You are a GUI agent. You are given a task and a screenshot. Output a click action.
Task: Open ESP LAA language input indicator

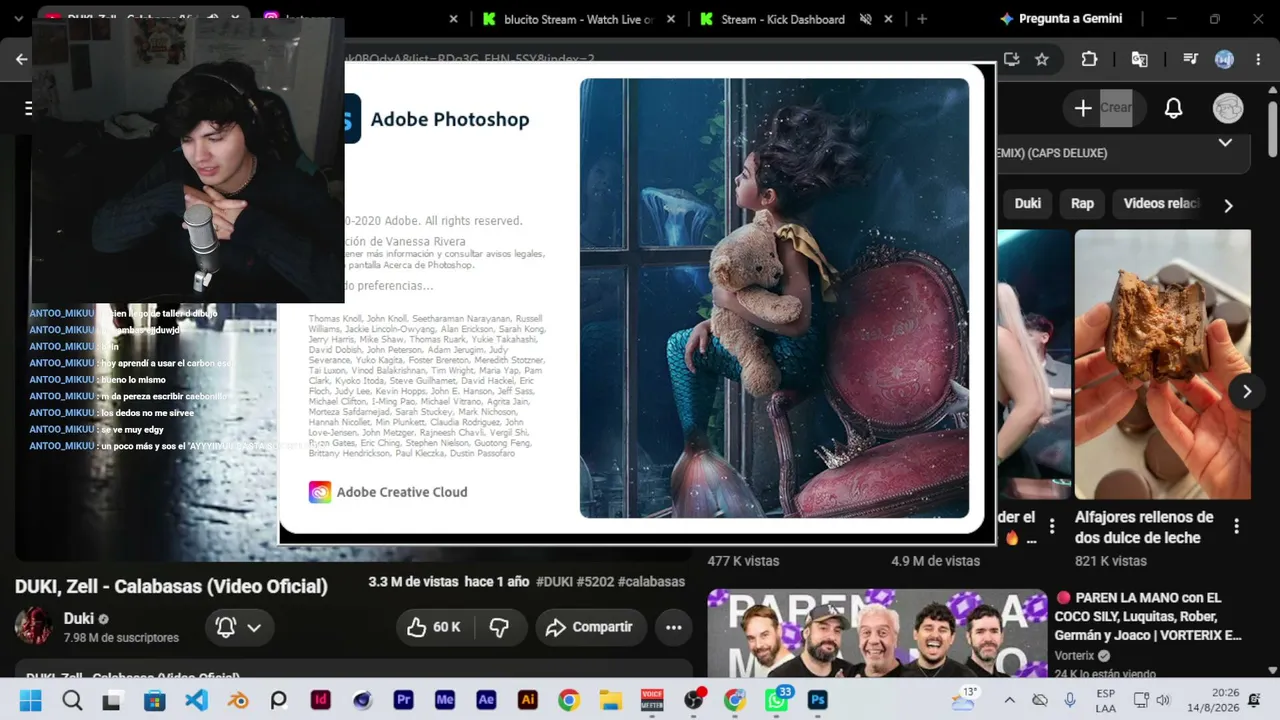click(1105, 700)
